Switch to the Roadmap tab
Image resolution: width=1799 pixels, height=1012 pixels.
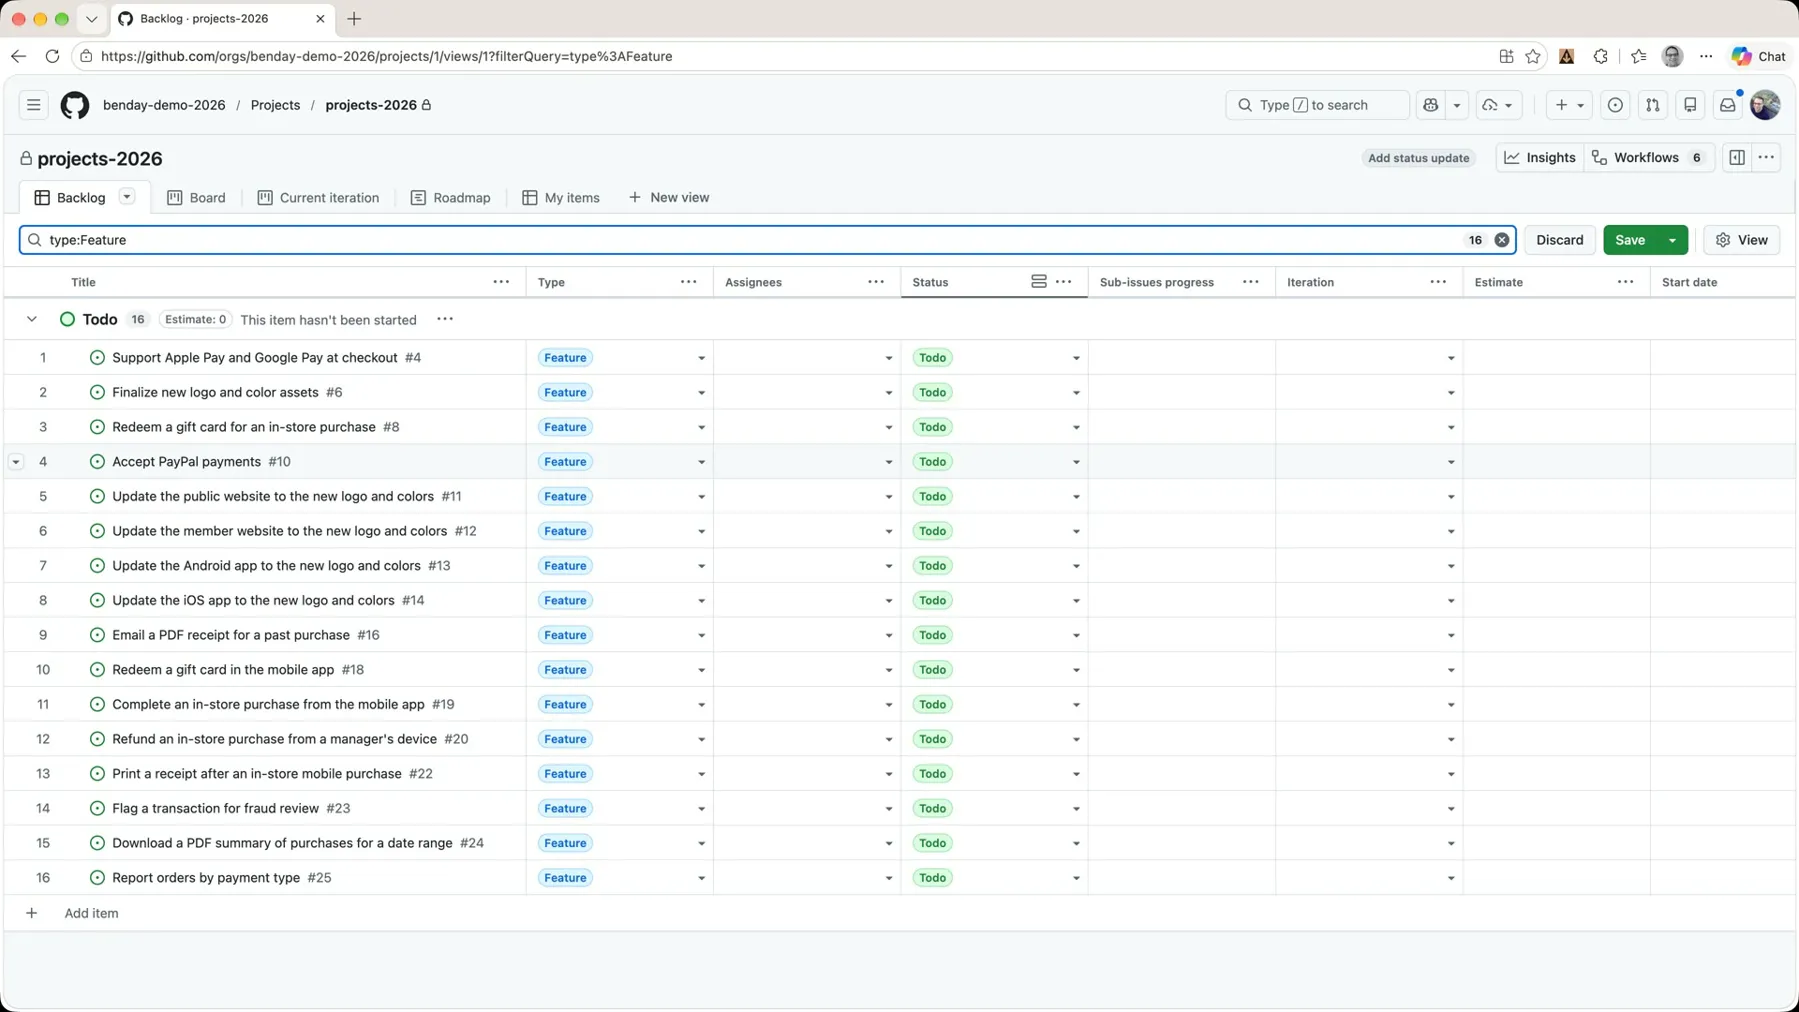pyautogui.click(x=450, y=197)
